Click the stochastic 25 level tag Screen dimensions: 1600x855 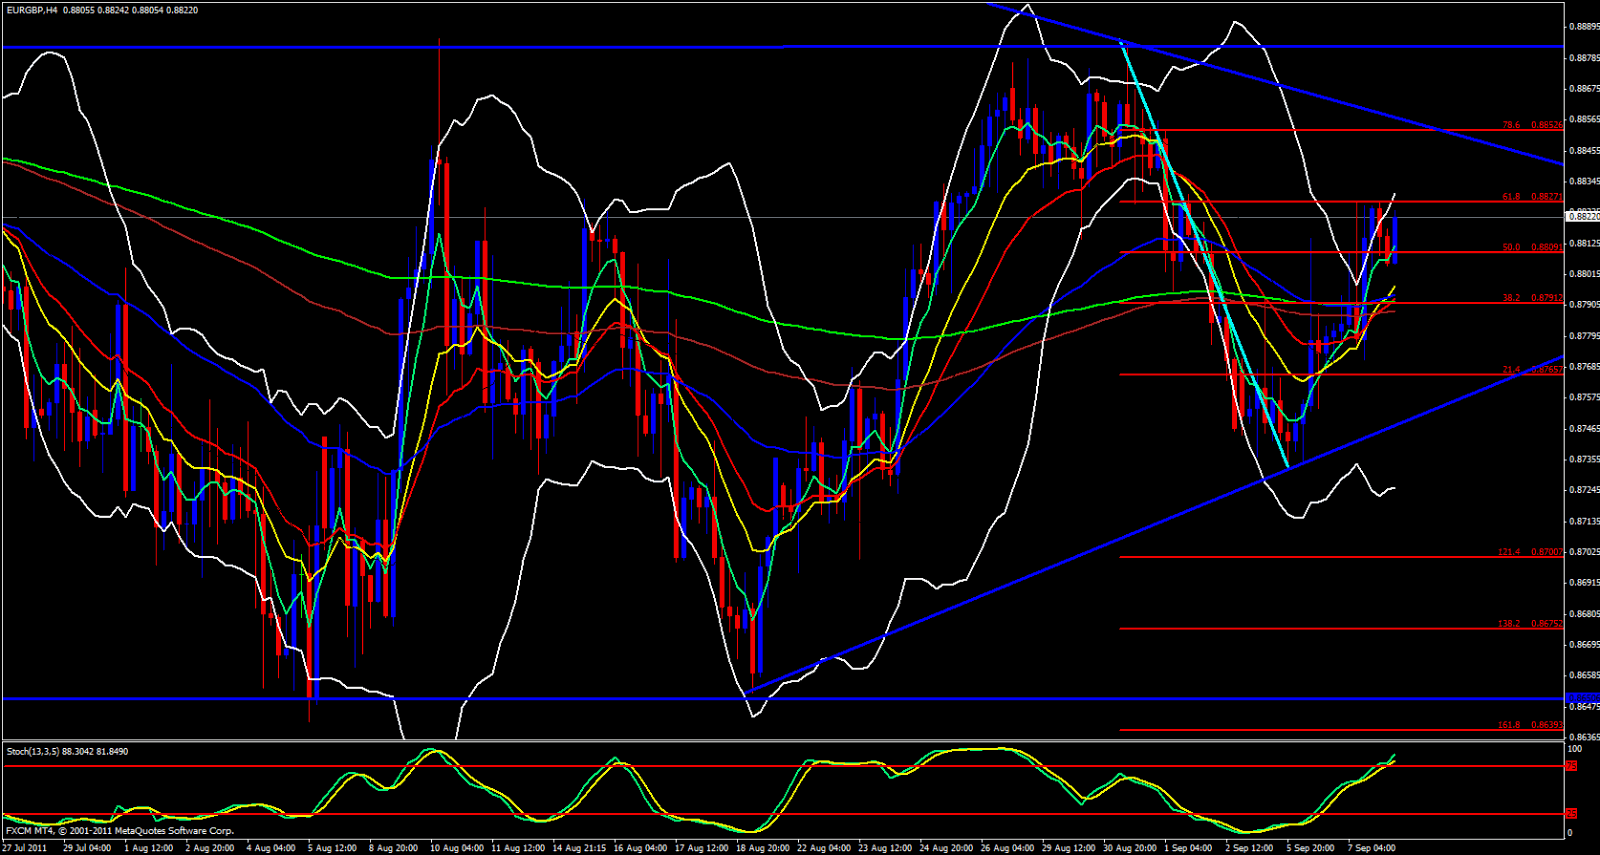pos(1571,814)
